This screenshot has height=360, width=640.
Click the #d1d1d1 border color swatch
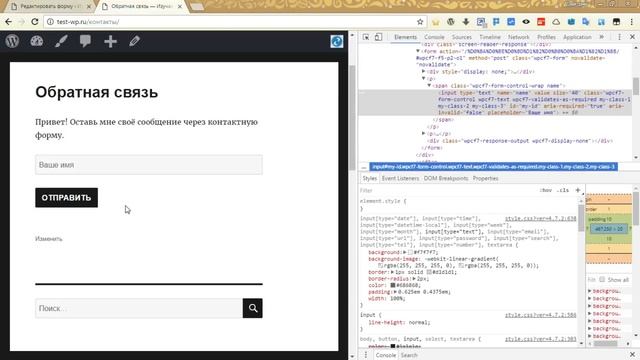[429, 272]
